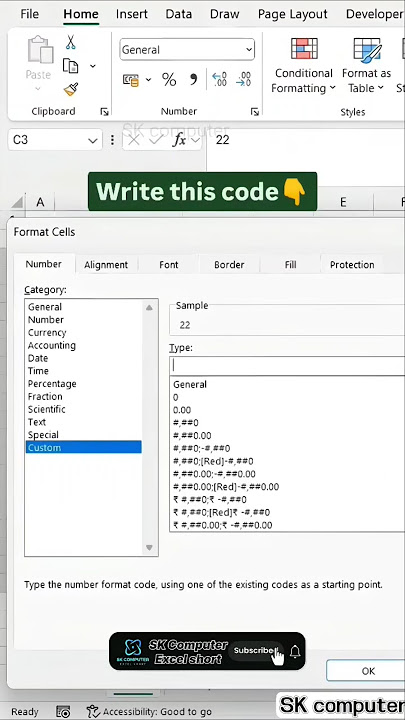Click the Cut scissors icon
The width and height of the screenshot is (405, 720).
pos(70,42)
